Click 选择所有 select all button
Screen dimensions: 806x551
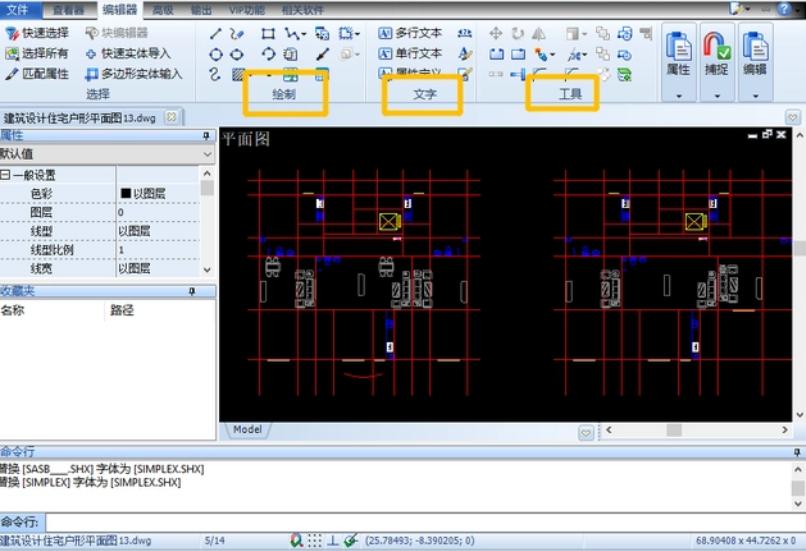(36, 53)
